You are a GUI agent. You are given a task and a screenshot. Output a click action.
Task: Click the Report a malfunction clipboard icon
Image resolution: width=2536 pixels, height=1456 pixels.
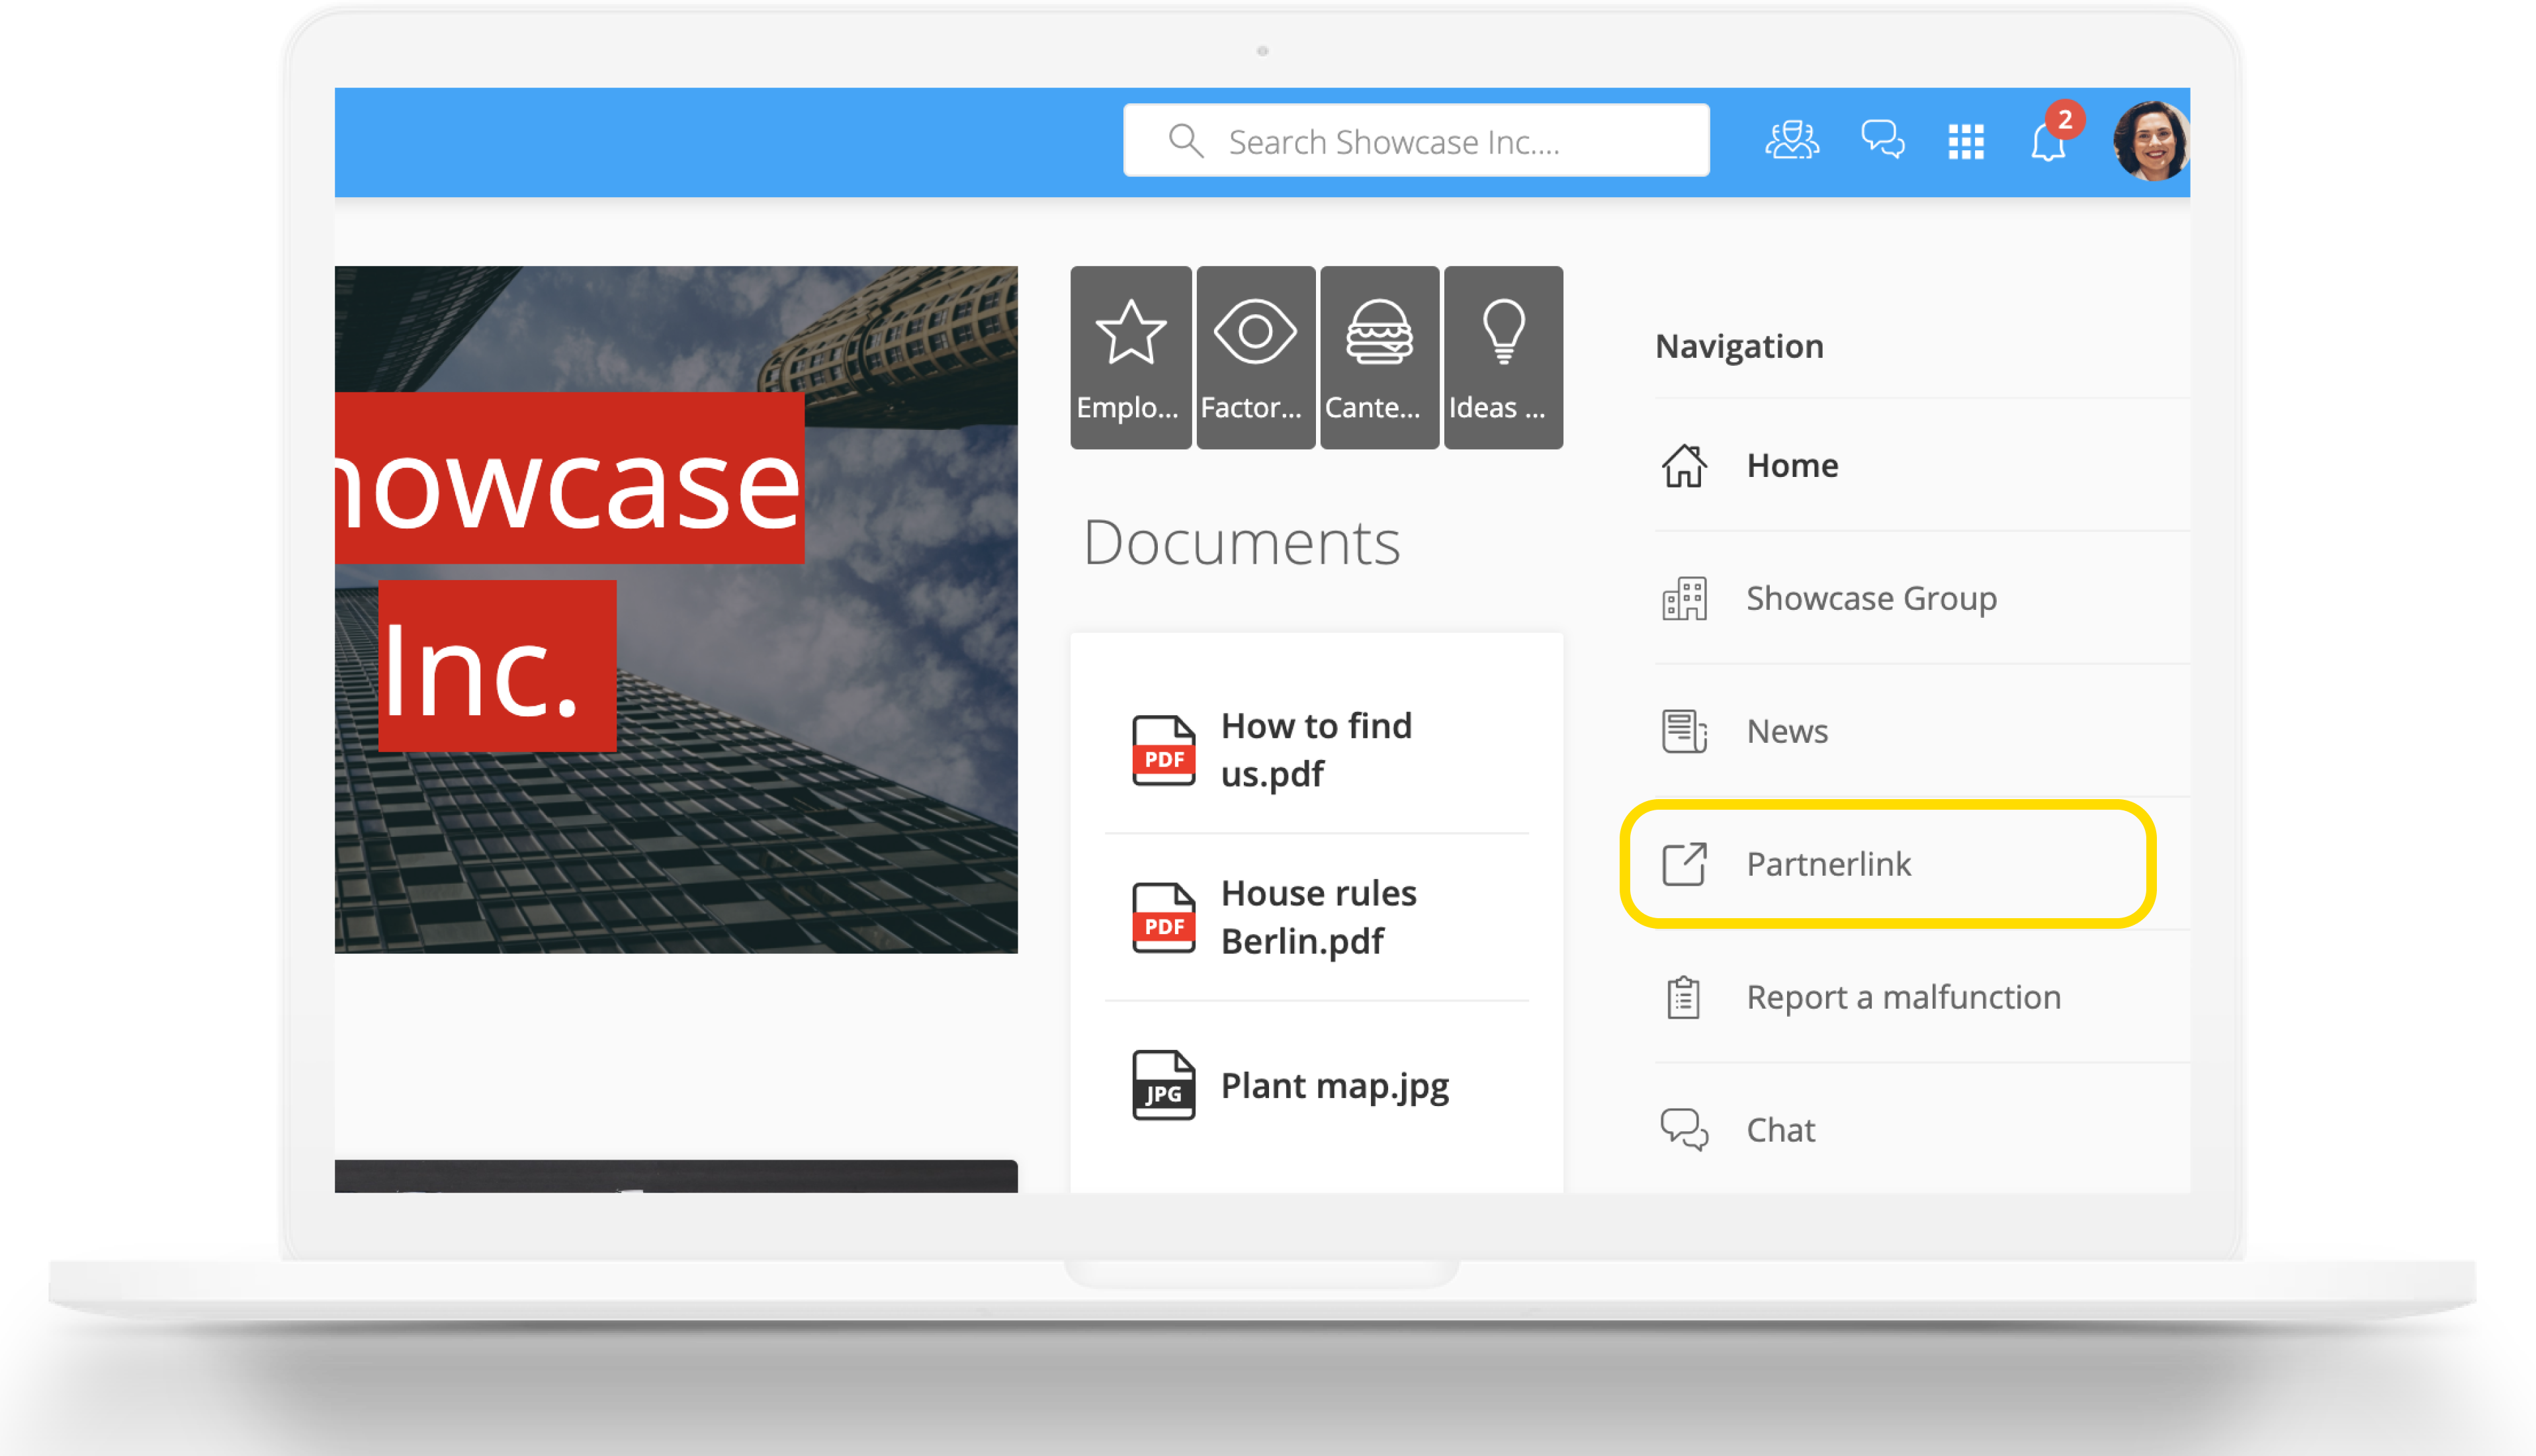coord(1684,997)
